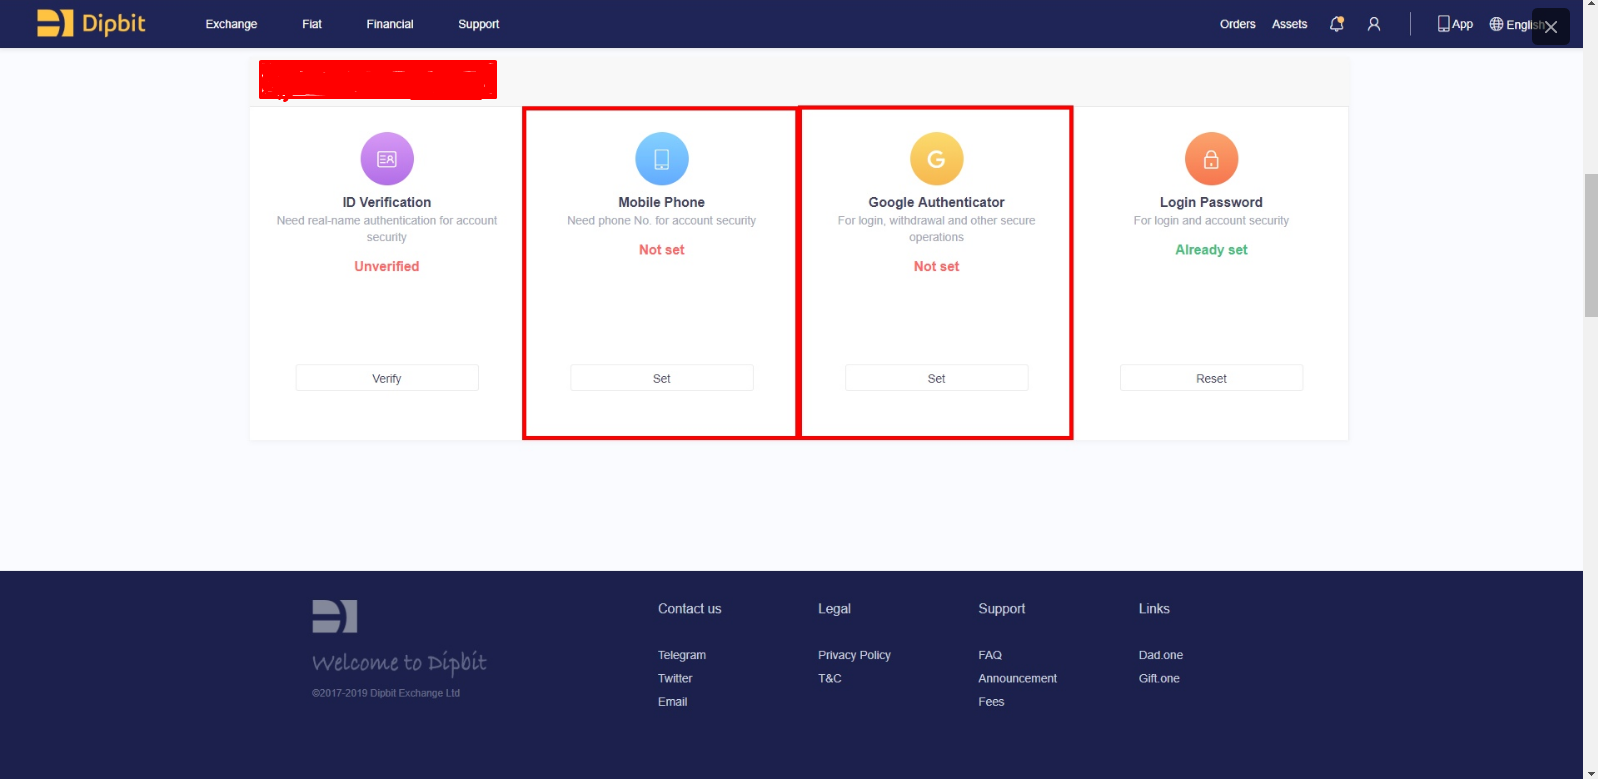The image size is (1598, 779).
Task: Click Set button under Google Authenticator
Action: (x=937, y=378)
